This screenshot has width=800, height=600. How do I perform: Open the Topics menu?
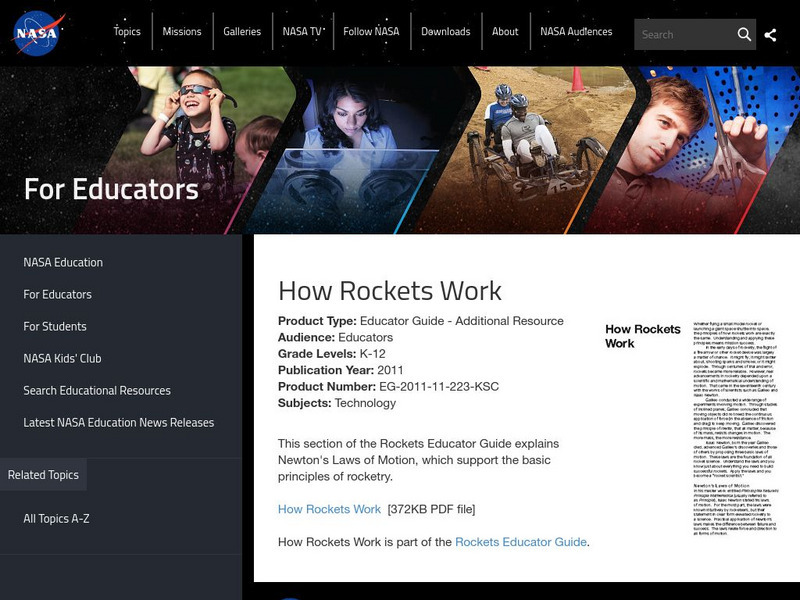pos(127,32)
